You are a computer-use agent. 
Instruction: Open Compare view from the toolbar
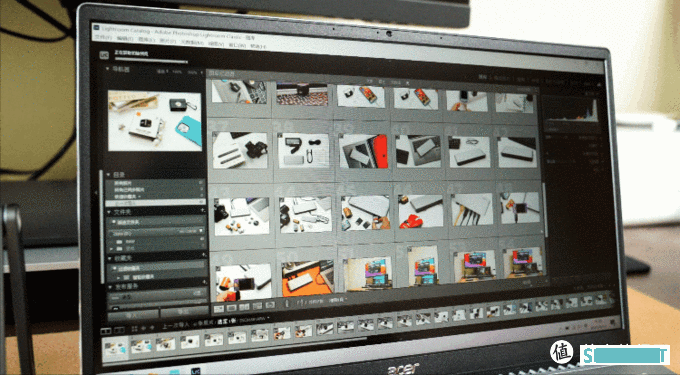click(245, 307)
